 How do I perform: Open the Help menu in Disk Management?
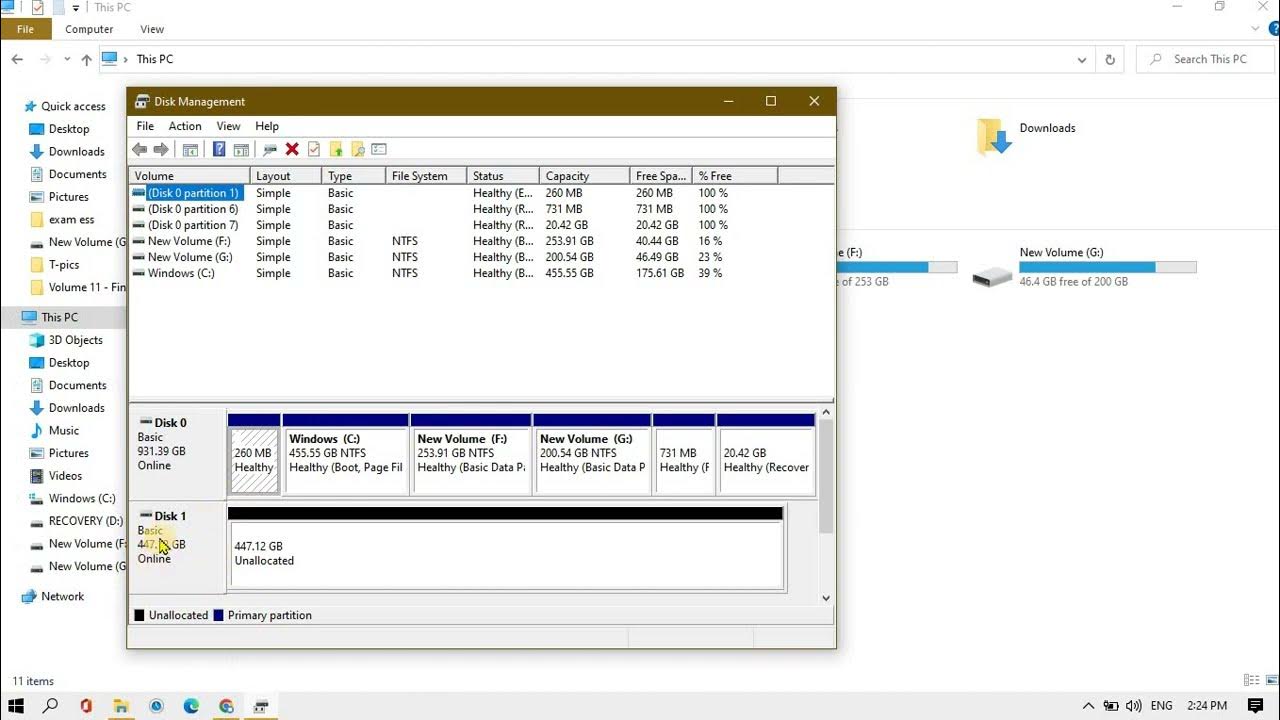267,126
